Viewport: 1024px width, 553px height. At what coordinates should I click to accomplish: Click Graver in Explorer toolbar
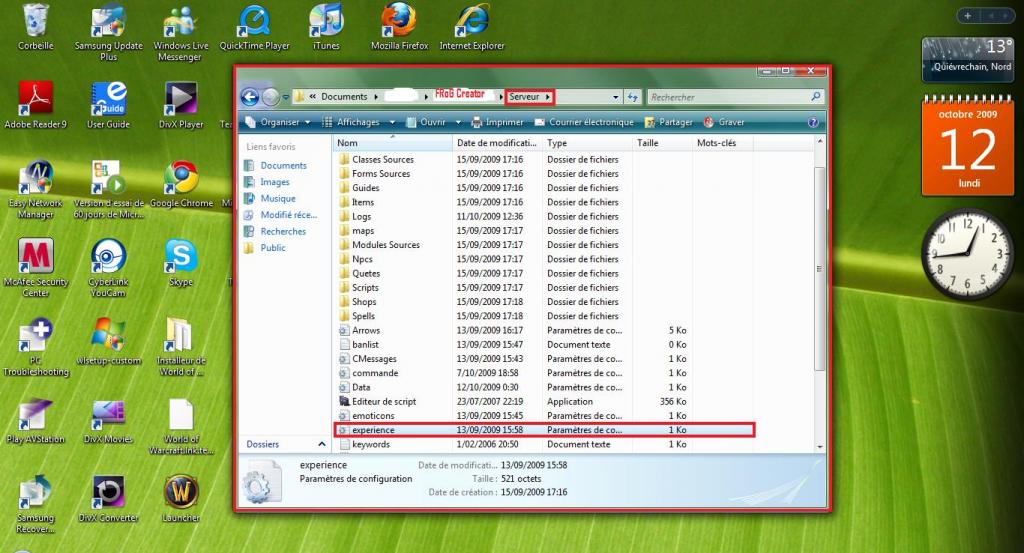point(724,122)
